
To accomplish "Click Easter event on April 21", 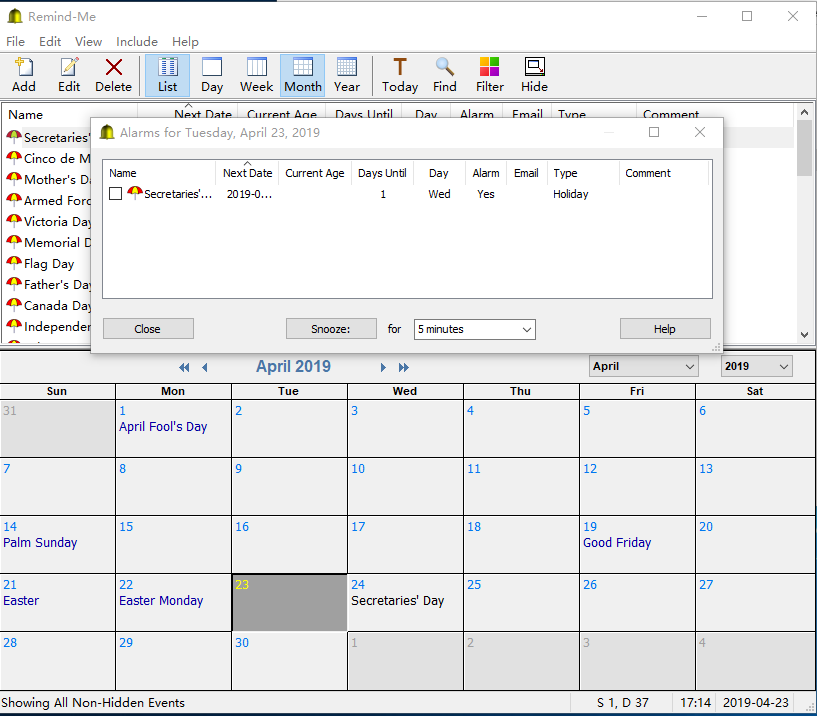I will [21, 601].
